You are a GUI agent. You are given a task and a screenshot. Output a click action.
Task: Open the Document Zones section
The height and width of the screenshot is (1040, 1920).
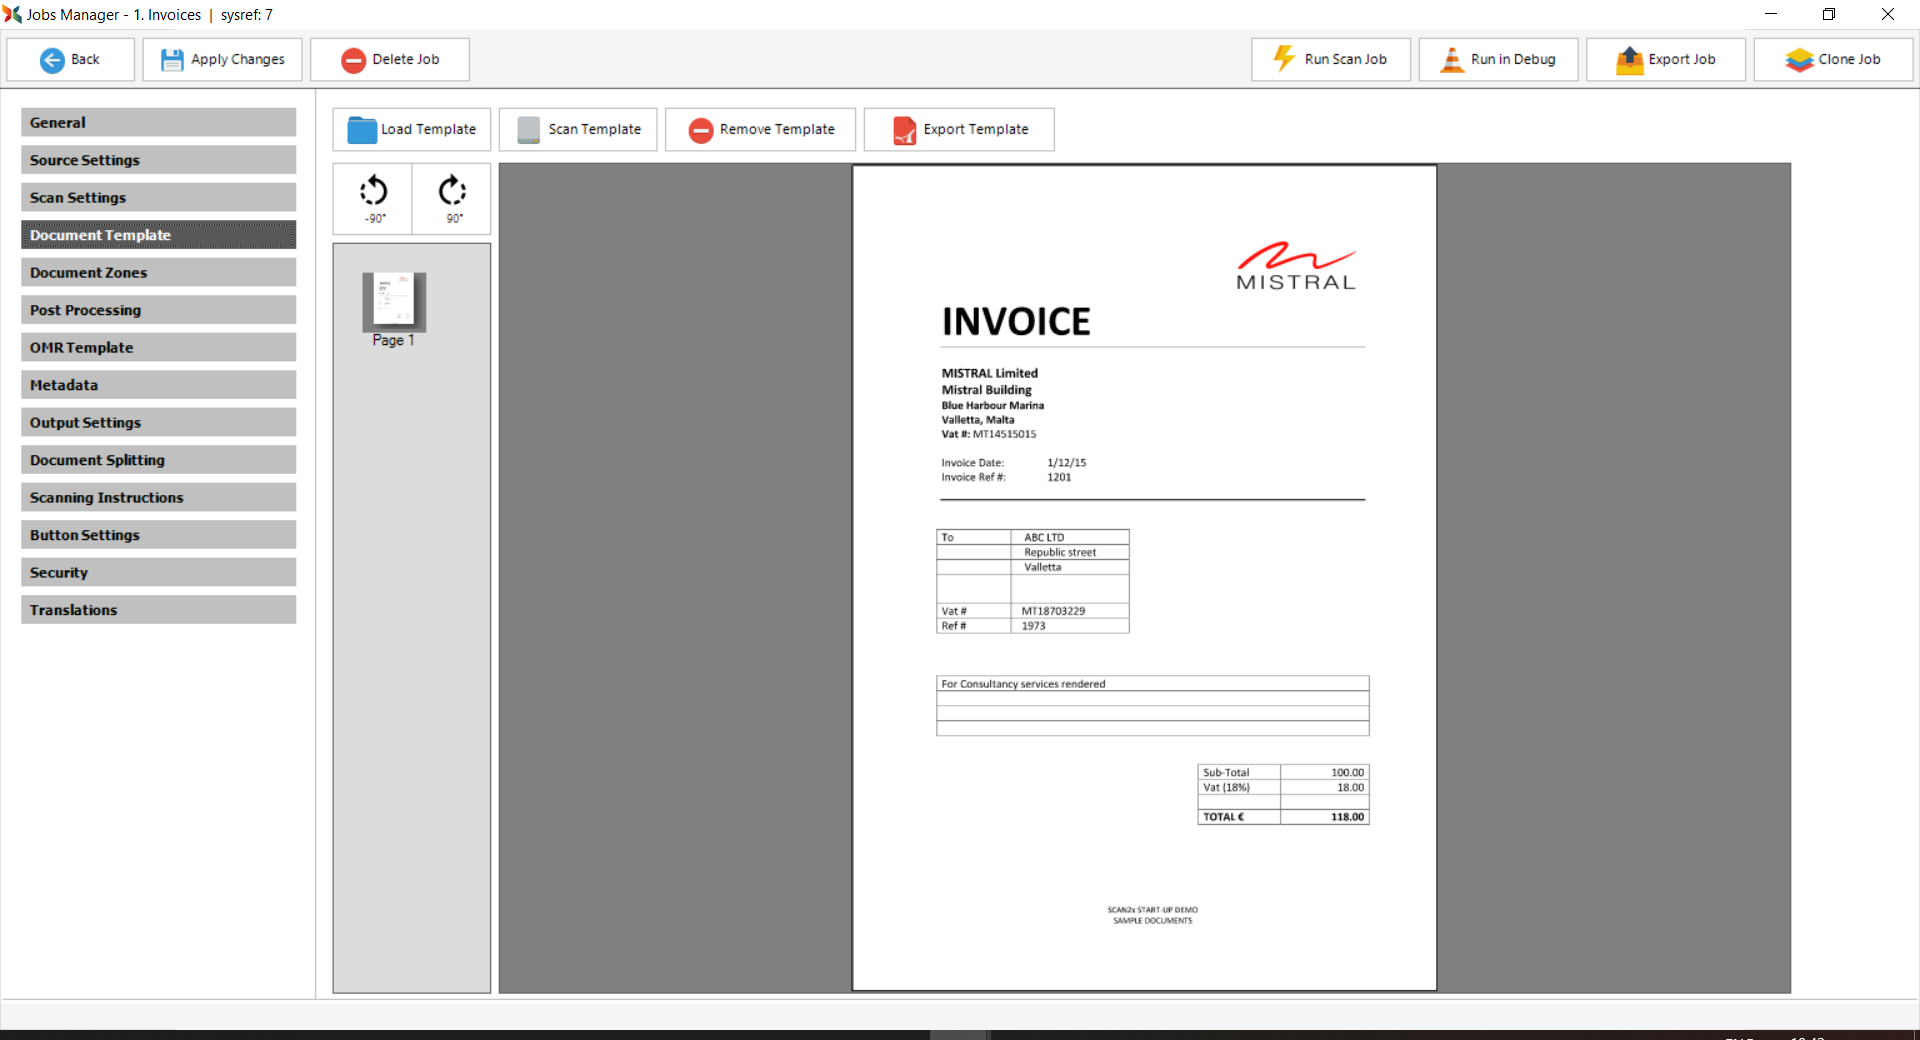click(x=158, y=273)
